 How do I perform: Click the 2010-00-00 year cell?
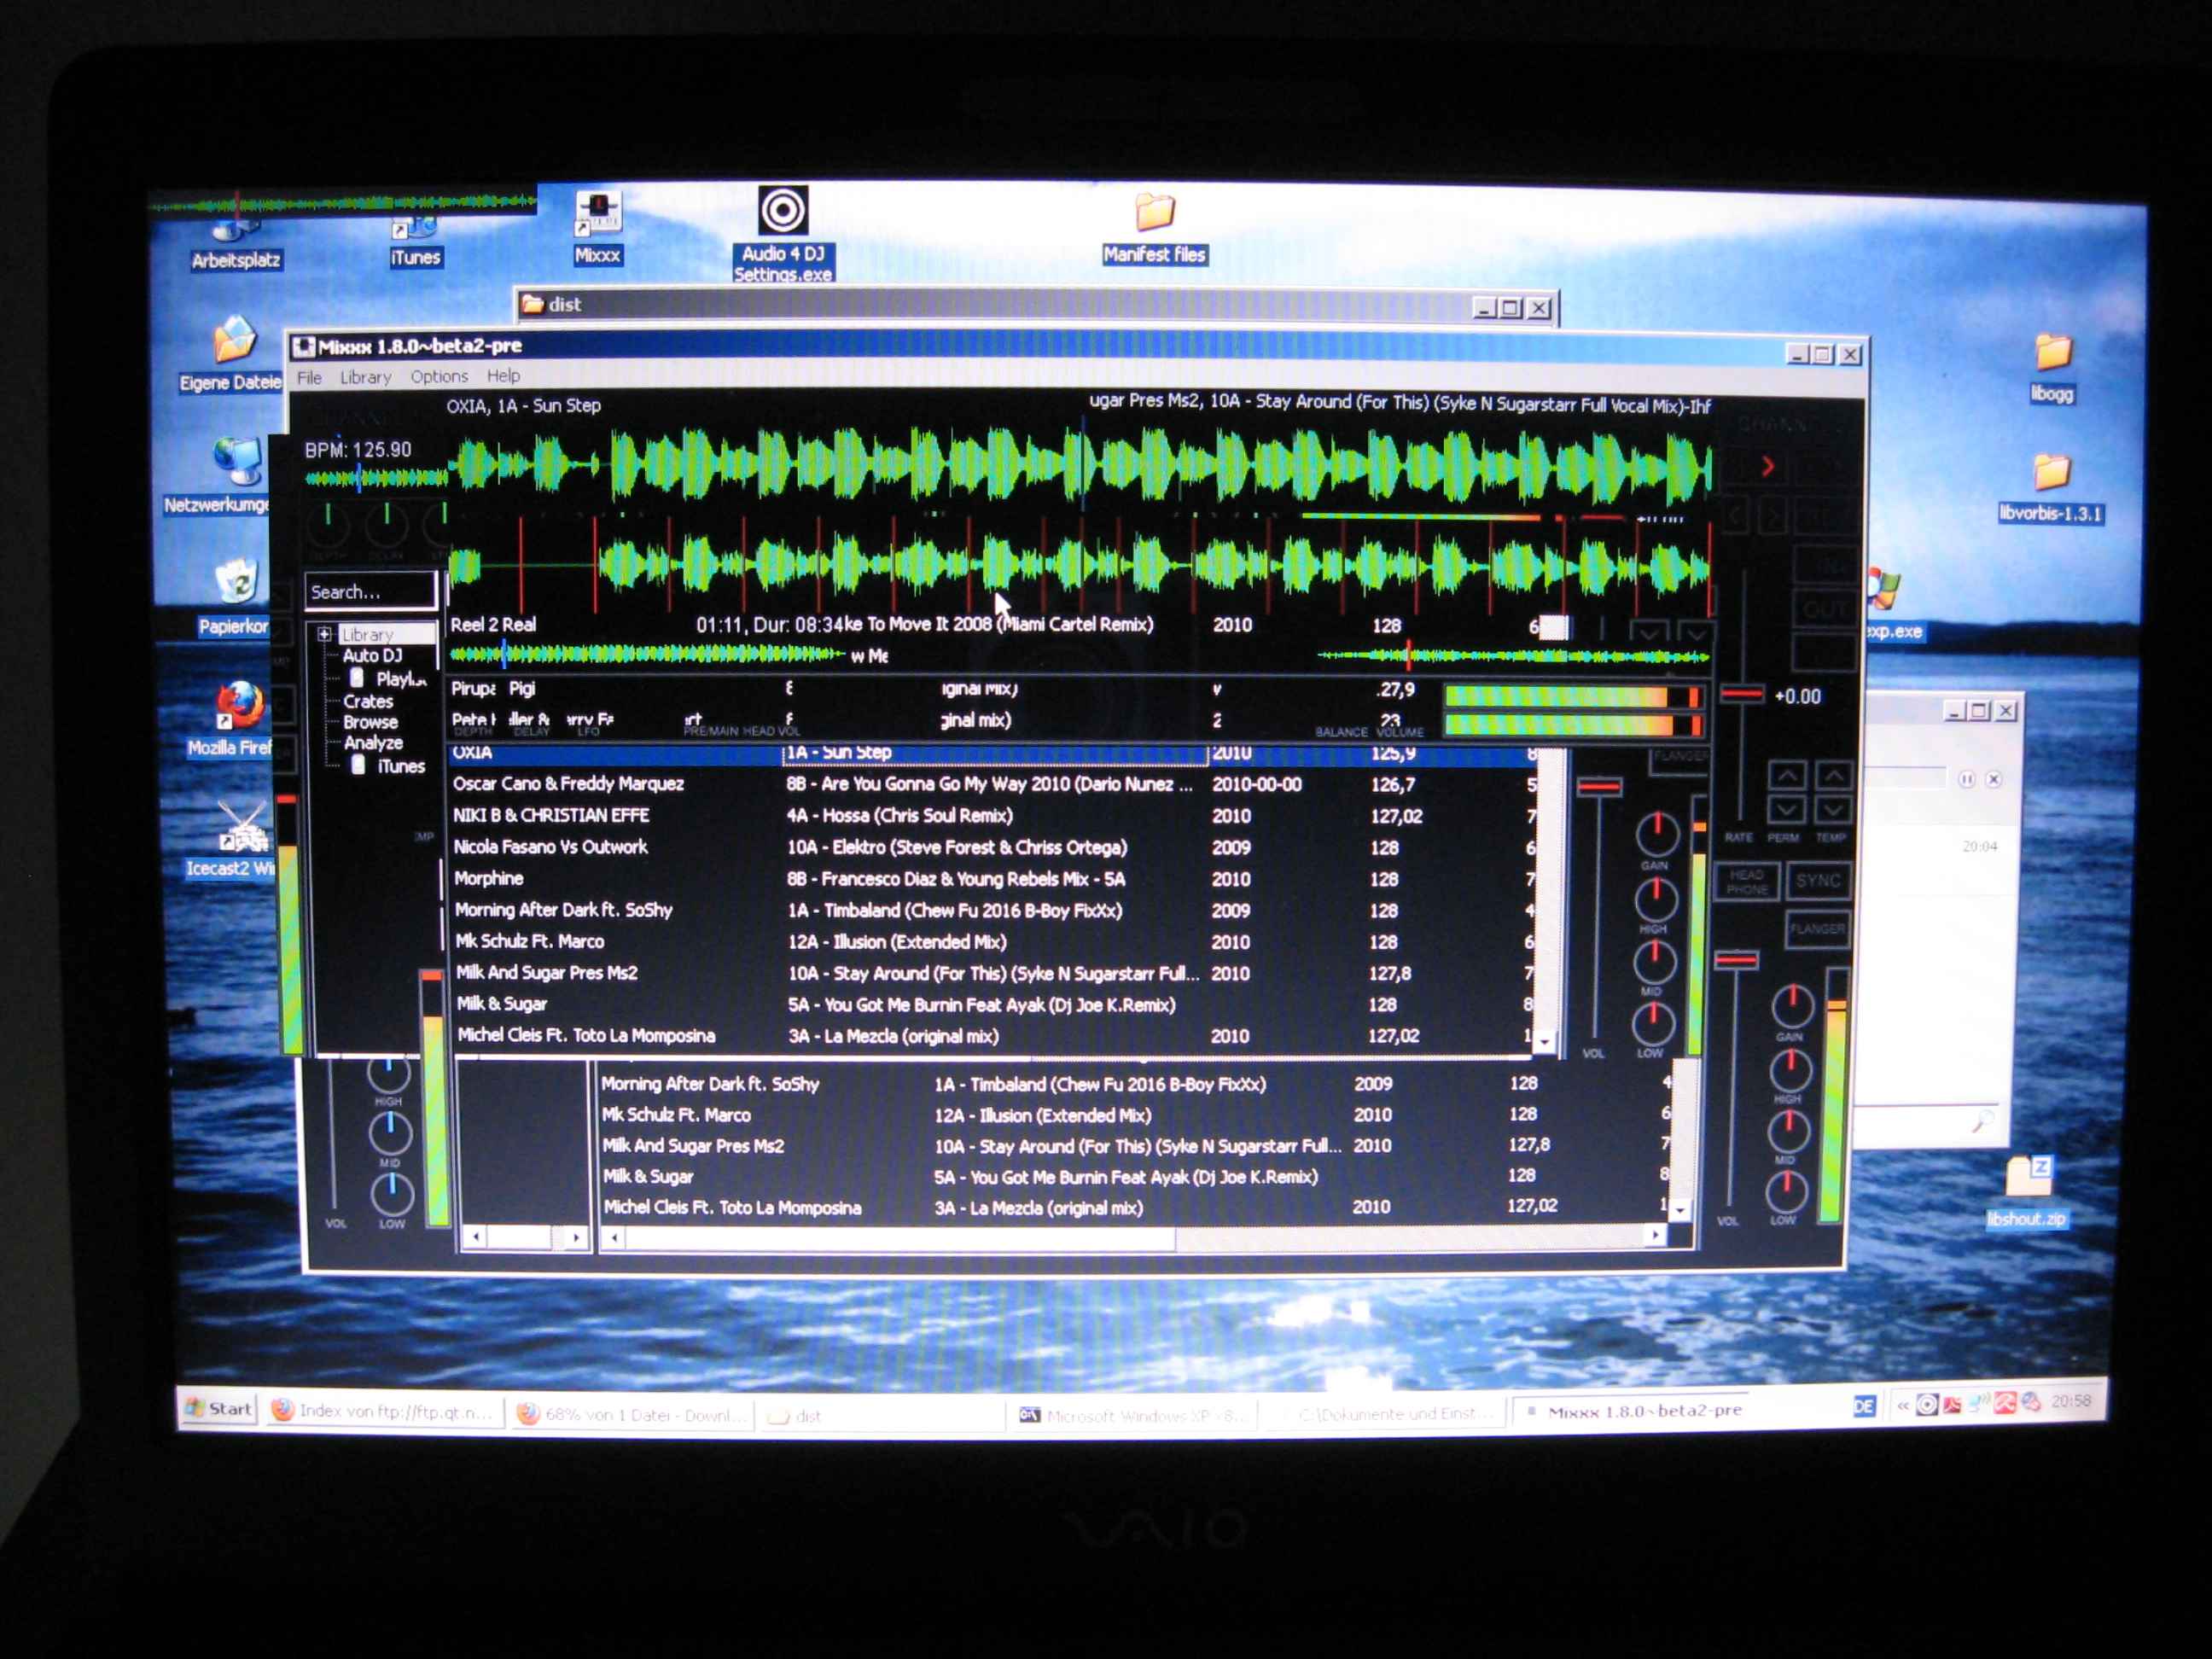tap(1257, 784)
